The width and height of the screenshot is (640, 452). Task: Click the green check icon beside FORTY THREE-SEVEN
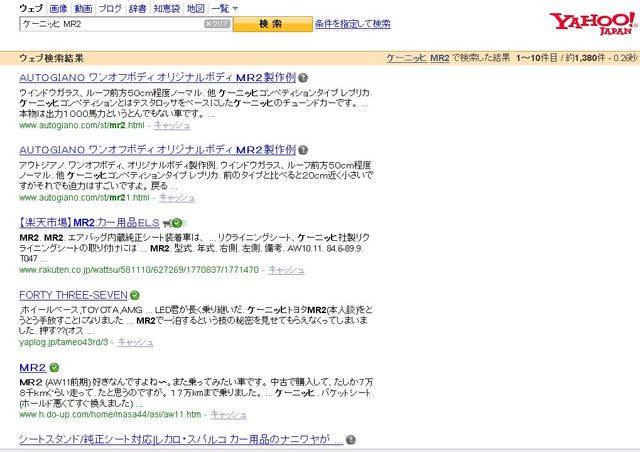click(x=135, y=295)
